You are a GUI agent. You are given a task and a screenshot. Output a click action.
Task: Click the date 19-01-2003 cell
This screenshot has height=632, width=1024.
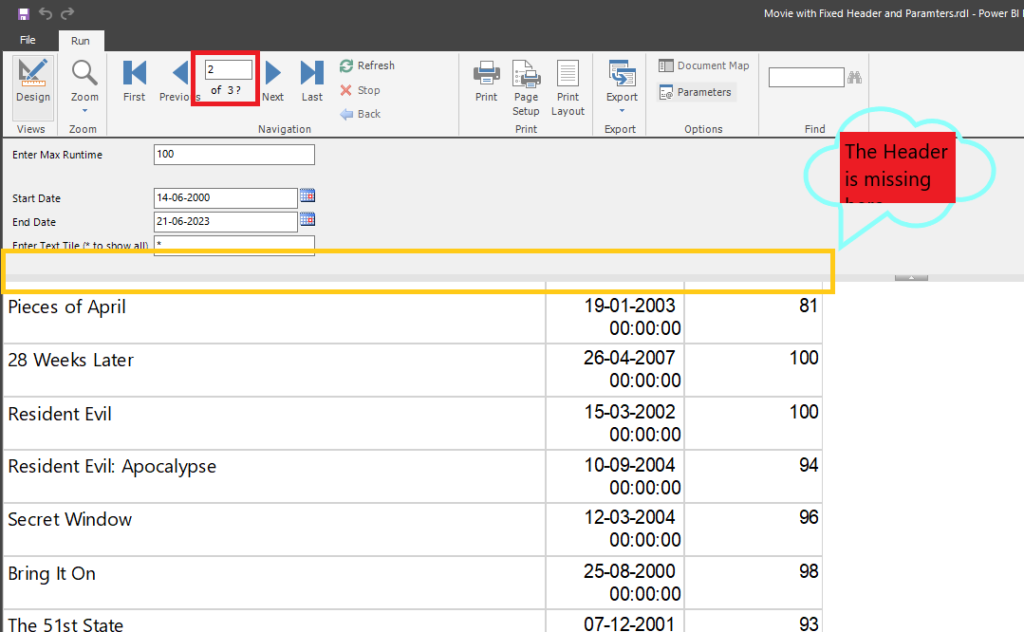coord(615,317)
